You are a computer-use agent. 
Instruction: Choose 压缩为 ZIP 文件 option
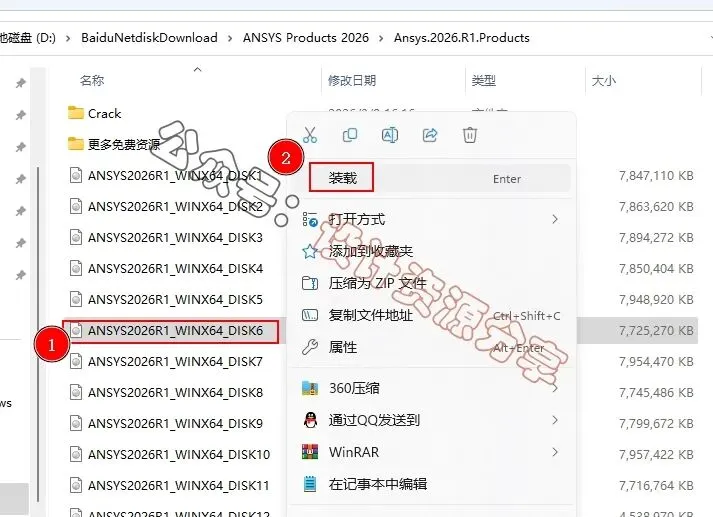tap(432, 283)
